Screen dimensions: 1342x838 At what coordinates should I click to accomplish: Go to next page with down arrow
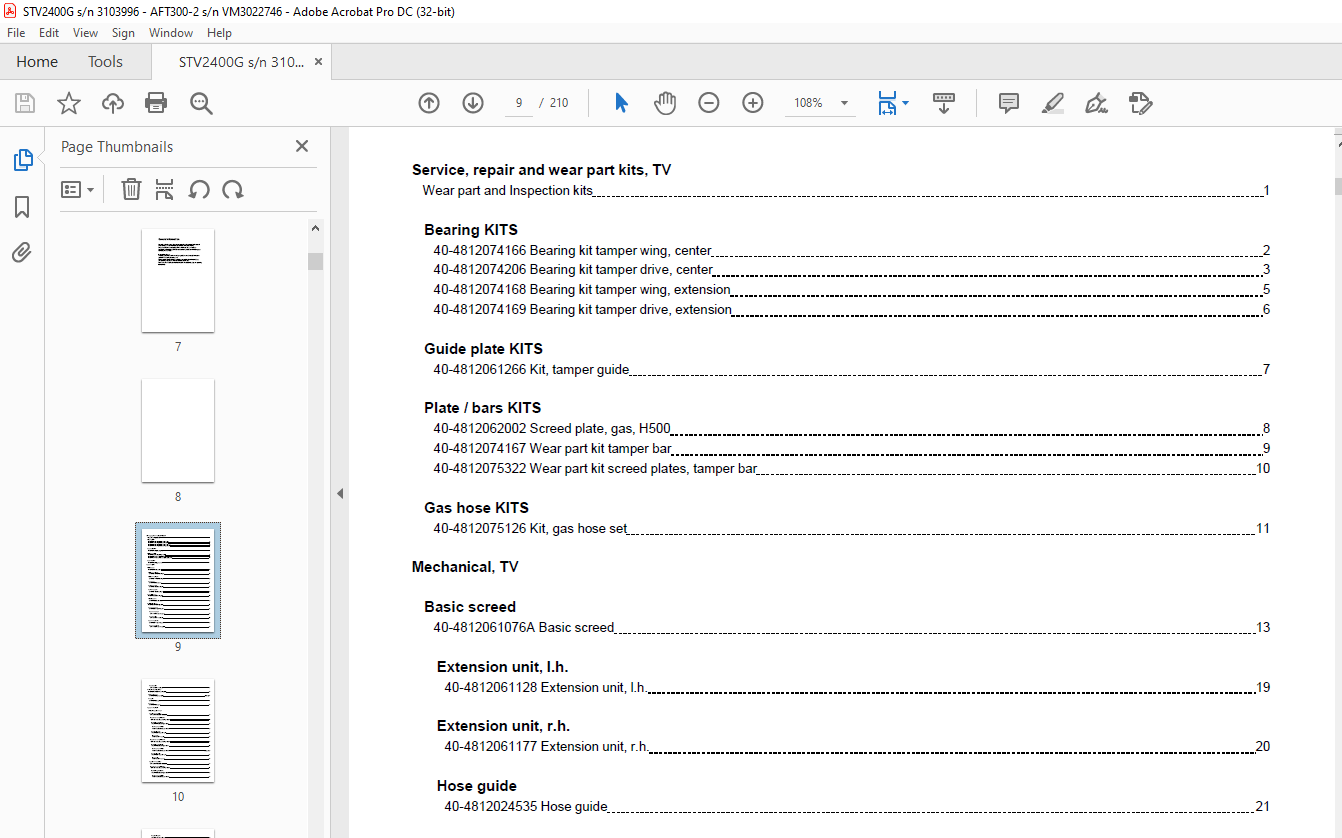click(x=473, y=103)
